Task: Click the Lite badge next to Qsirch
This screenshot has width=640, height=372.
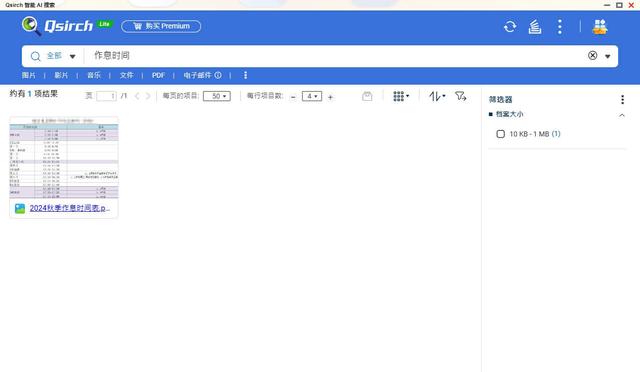Action: click(x=104, y=24)
